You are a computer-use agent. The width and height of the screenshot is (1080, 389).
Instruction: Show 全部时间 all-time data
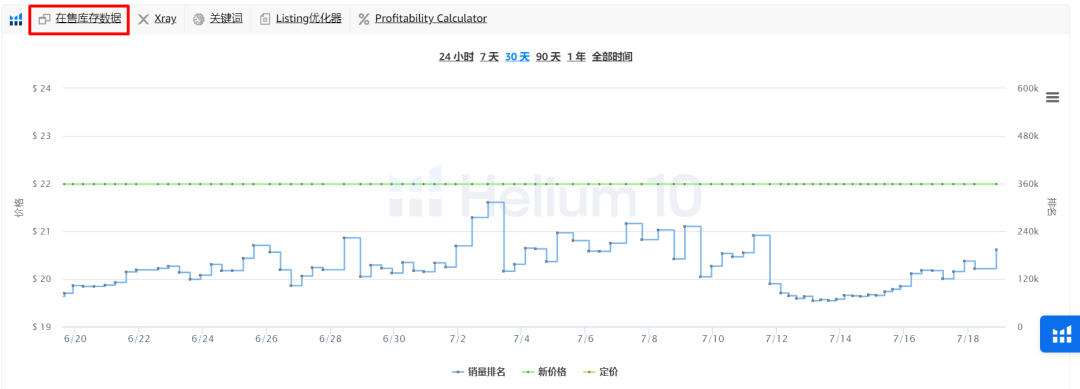[612, 57]
